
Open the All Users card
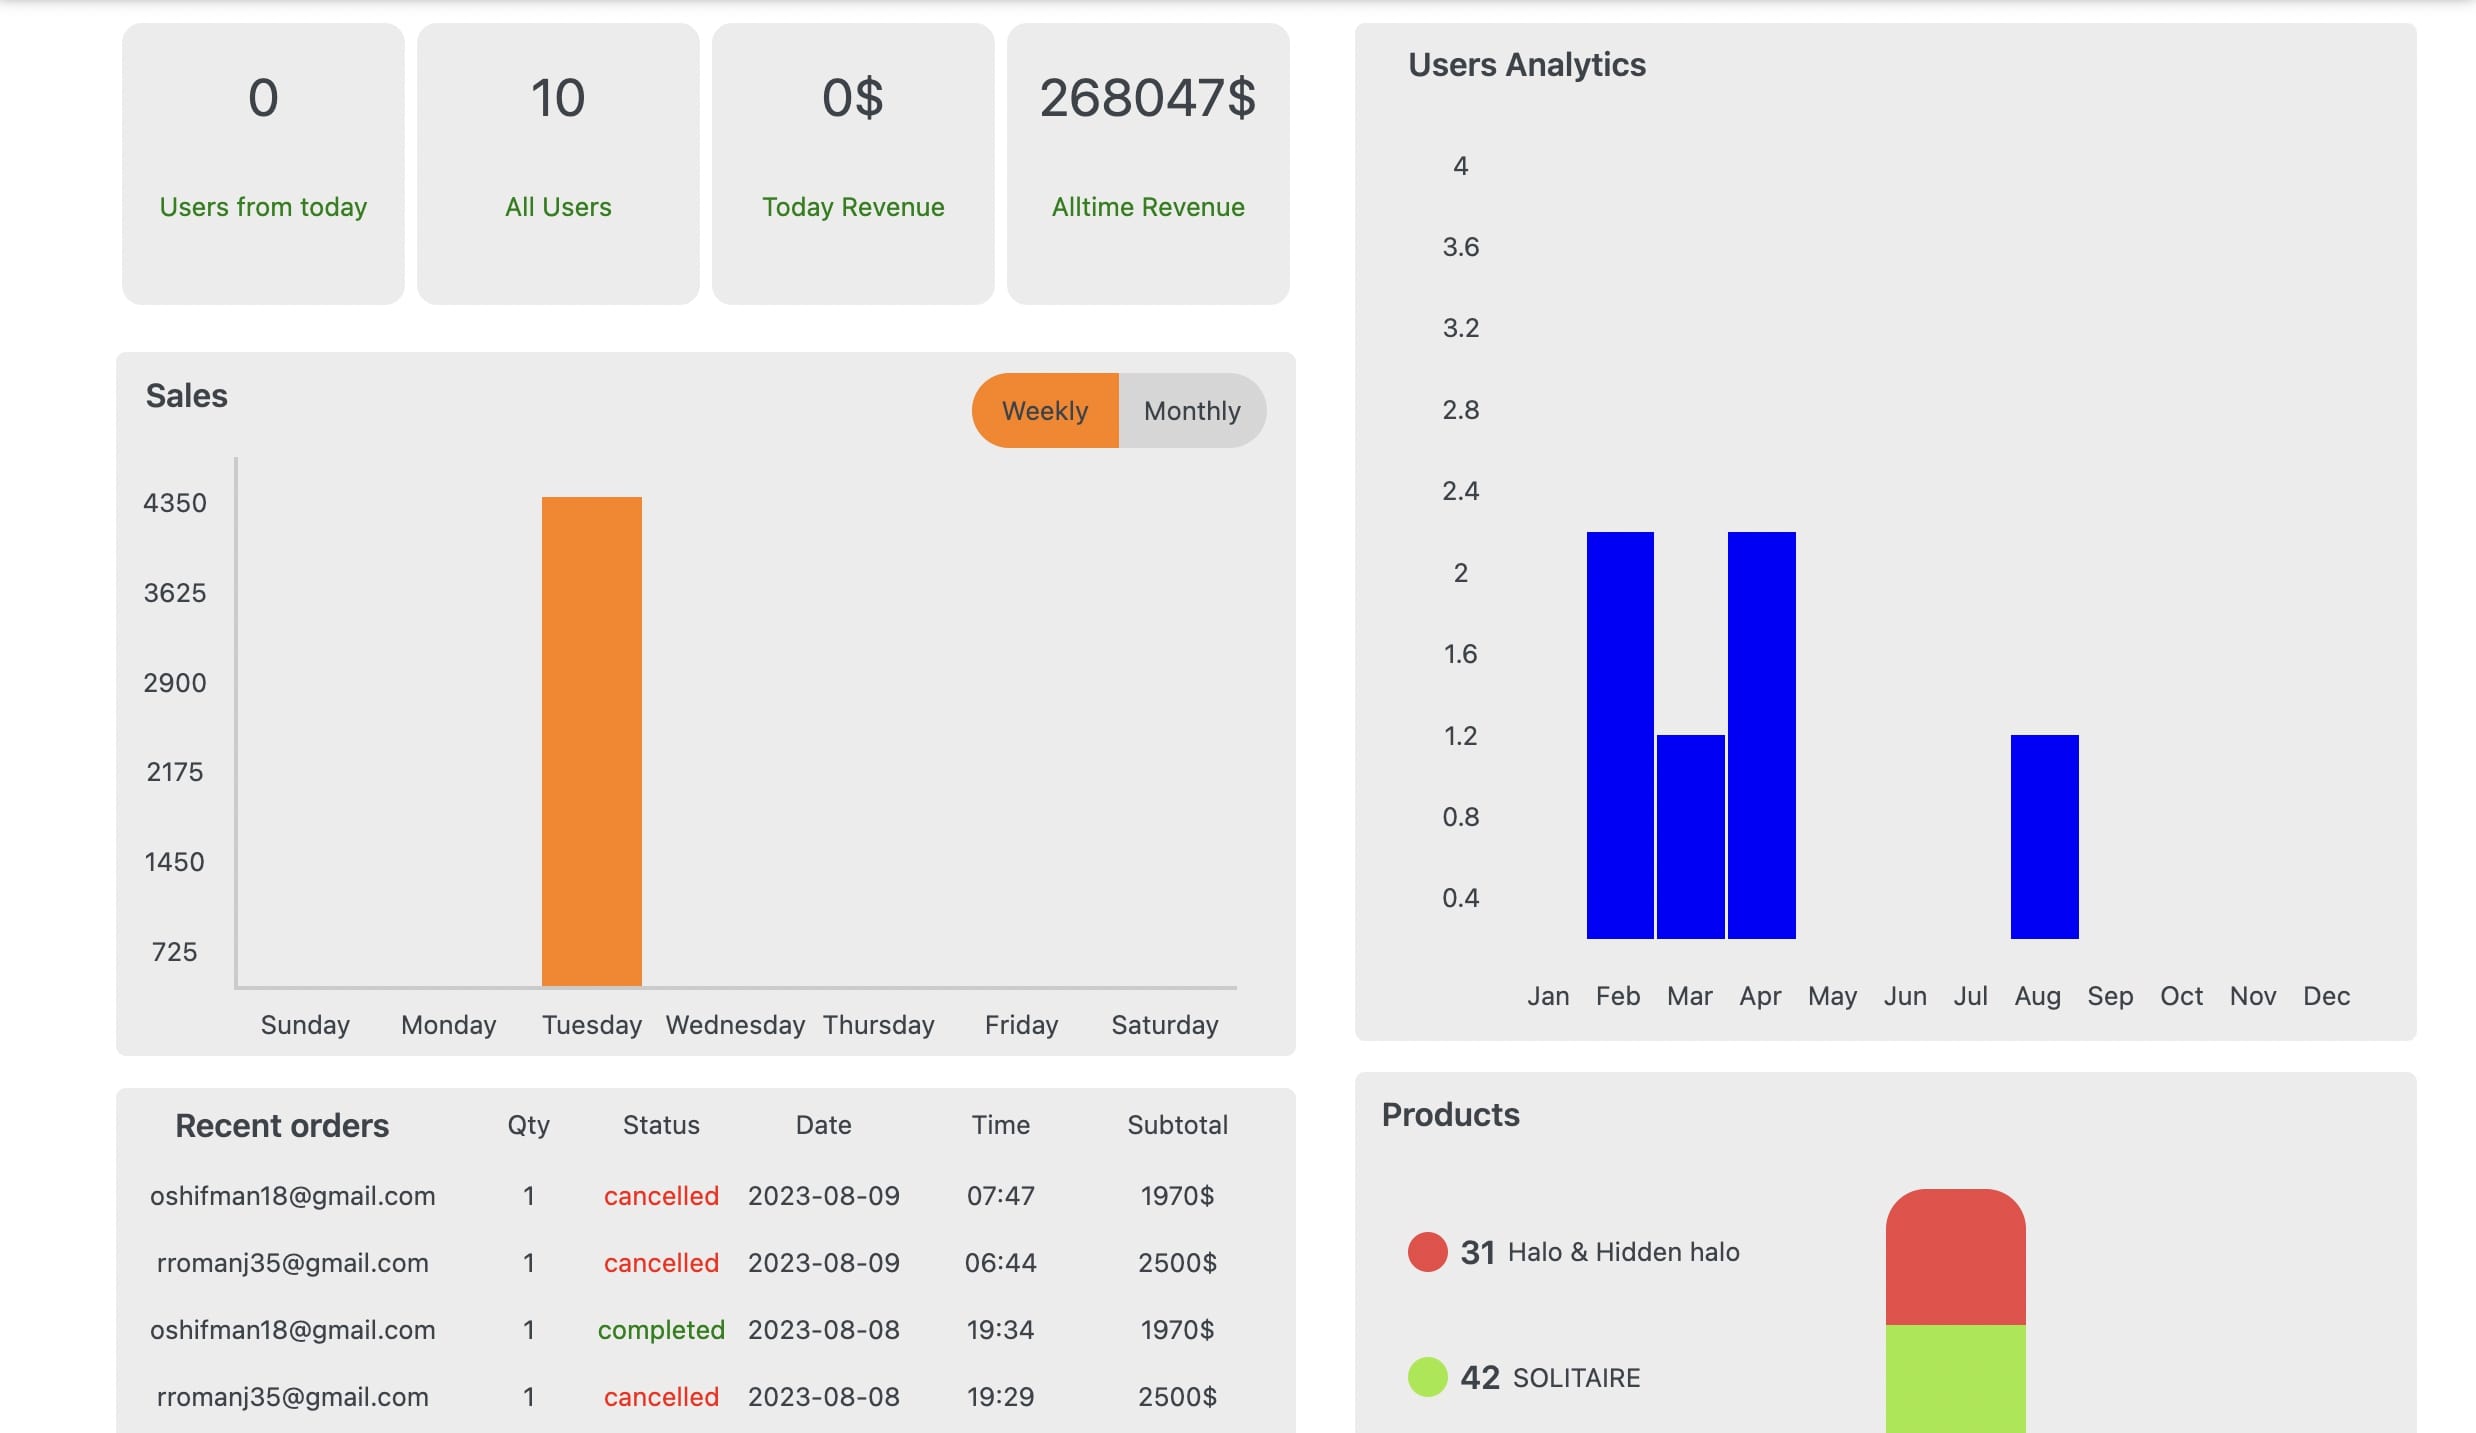click(558, 164)
